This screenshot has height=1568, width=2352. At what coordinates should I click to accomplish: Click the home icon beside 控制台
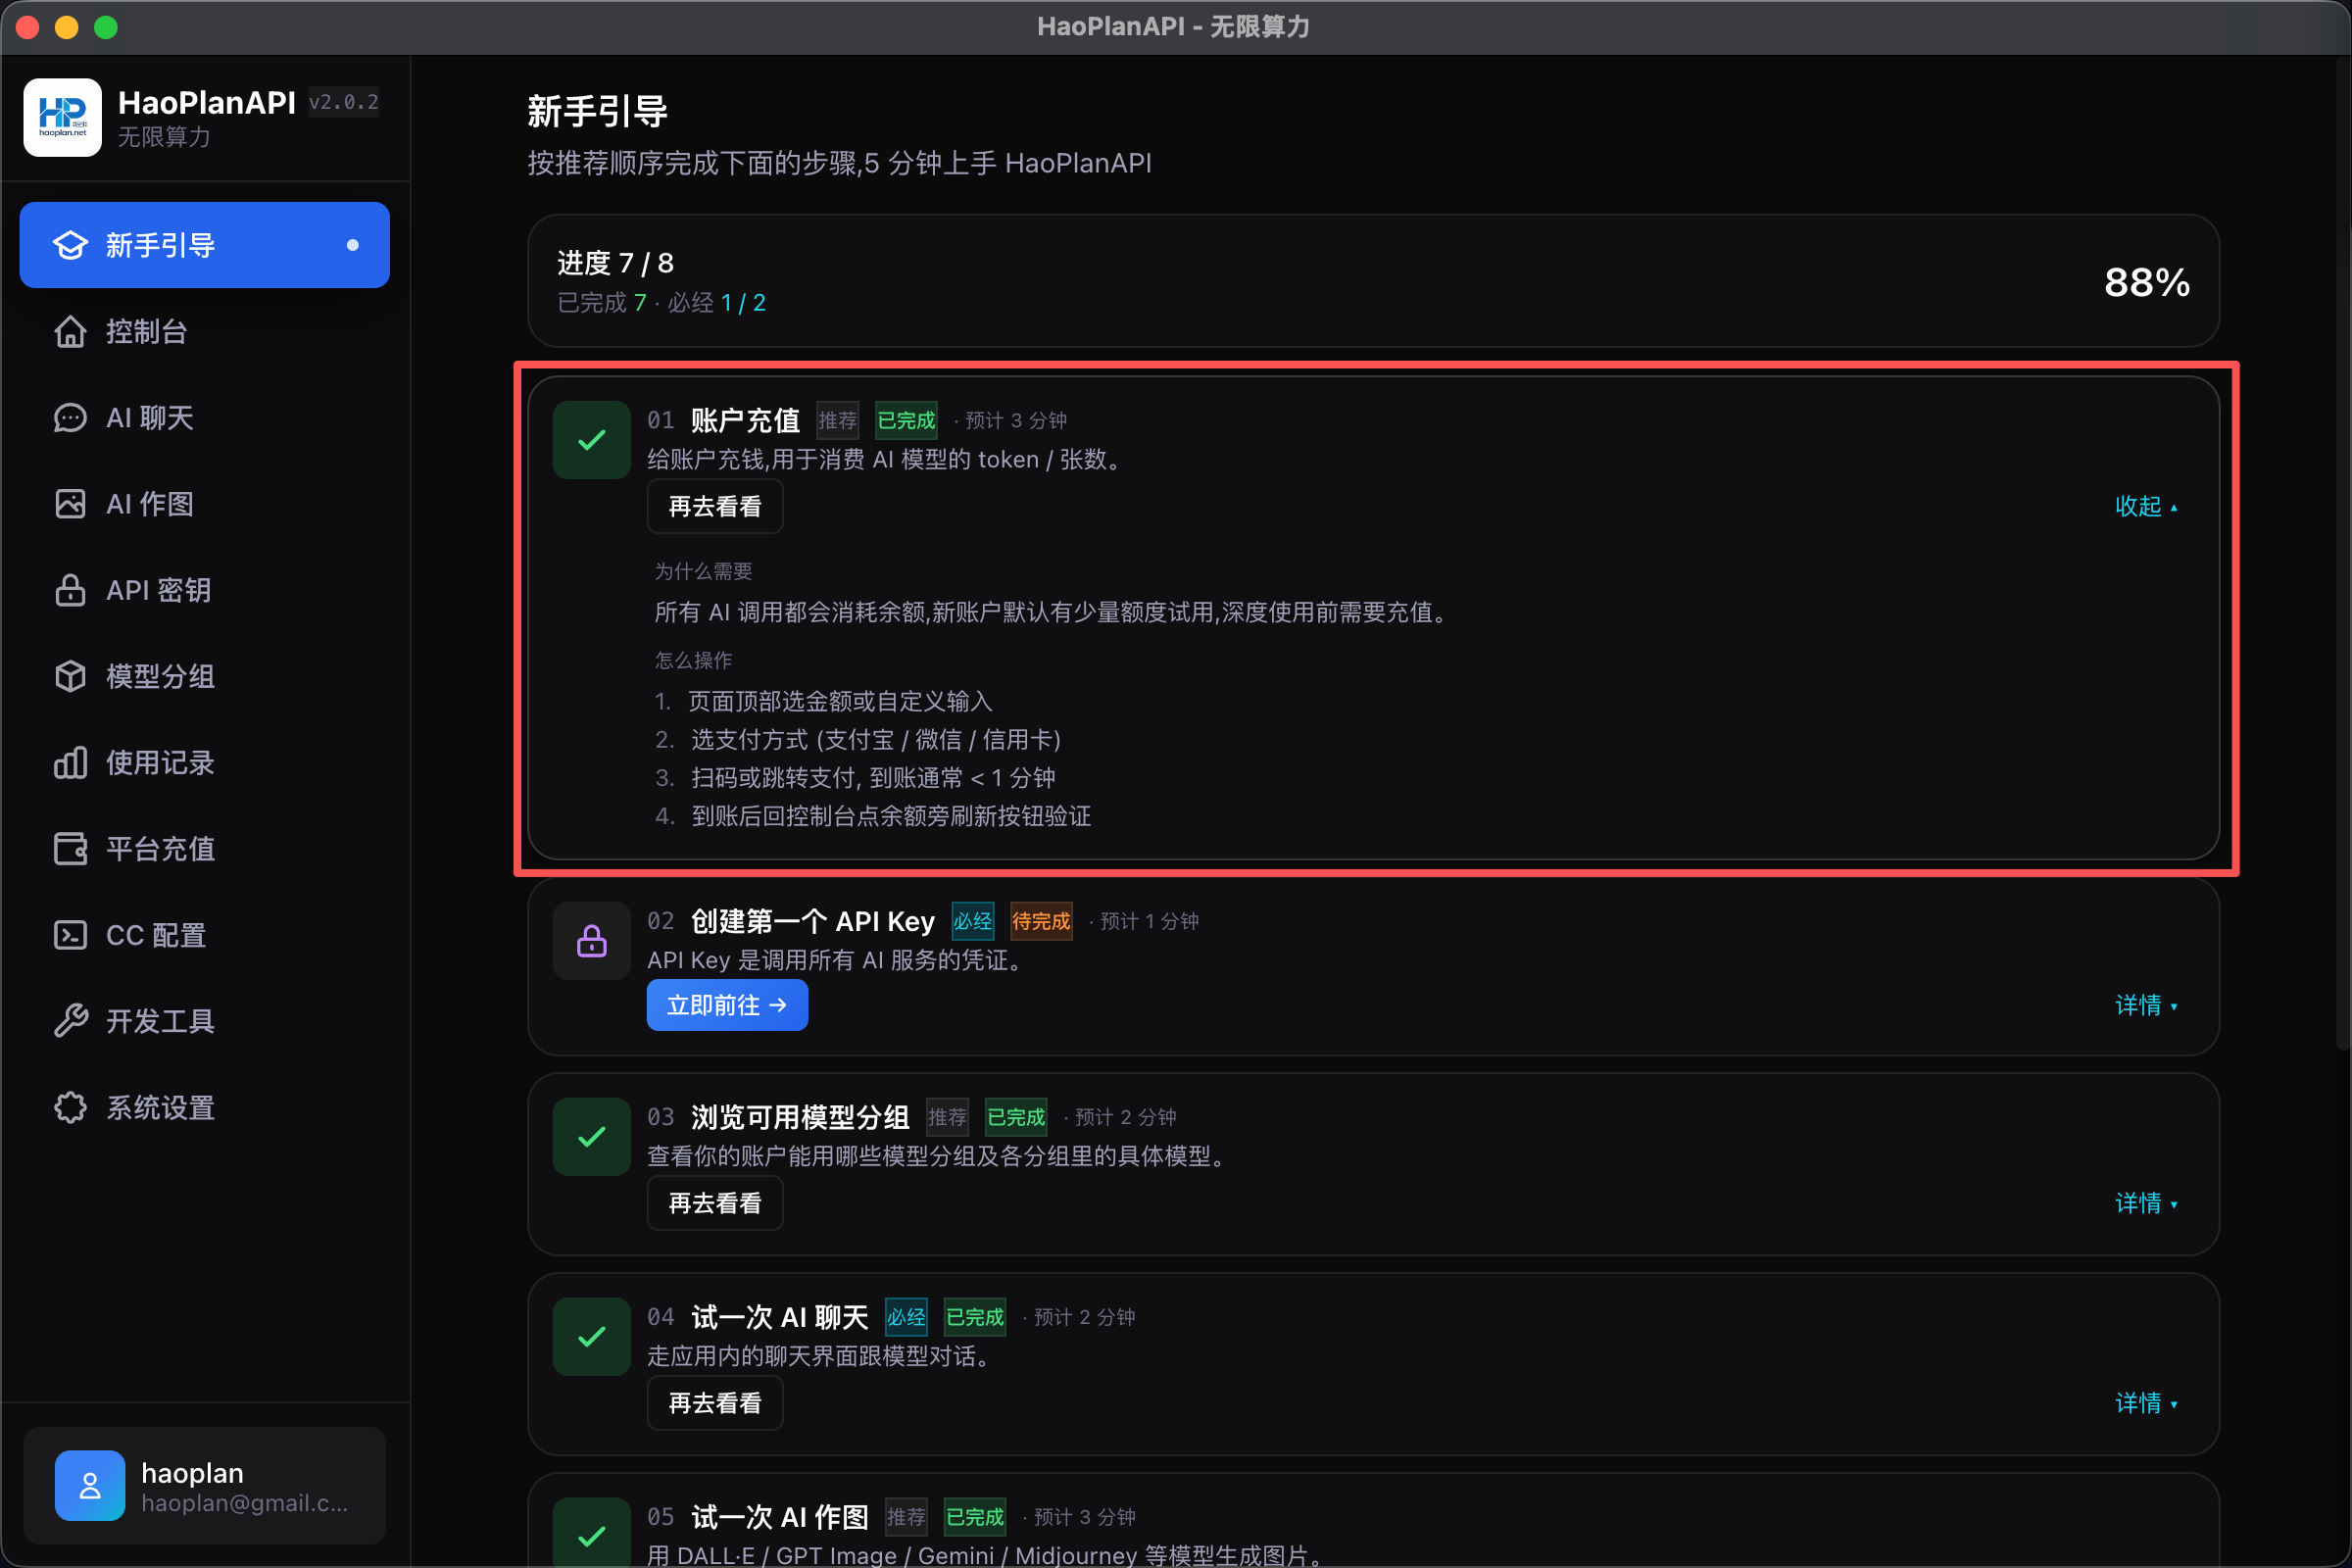click(70, 331)
